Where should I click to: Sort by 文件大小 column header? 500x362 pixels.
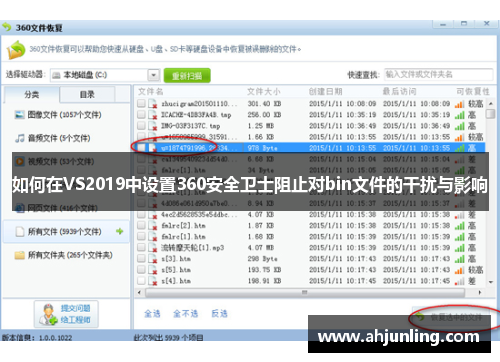[263, 92]
